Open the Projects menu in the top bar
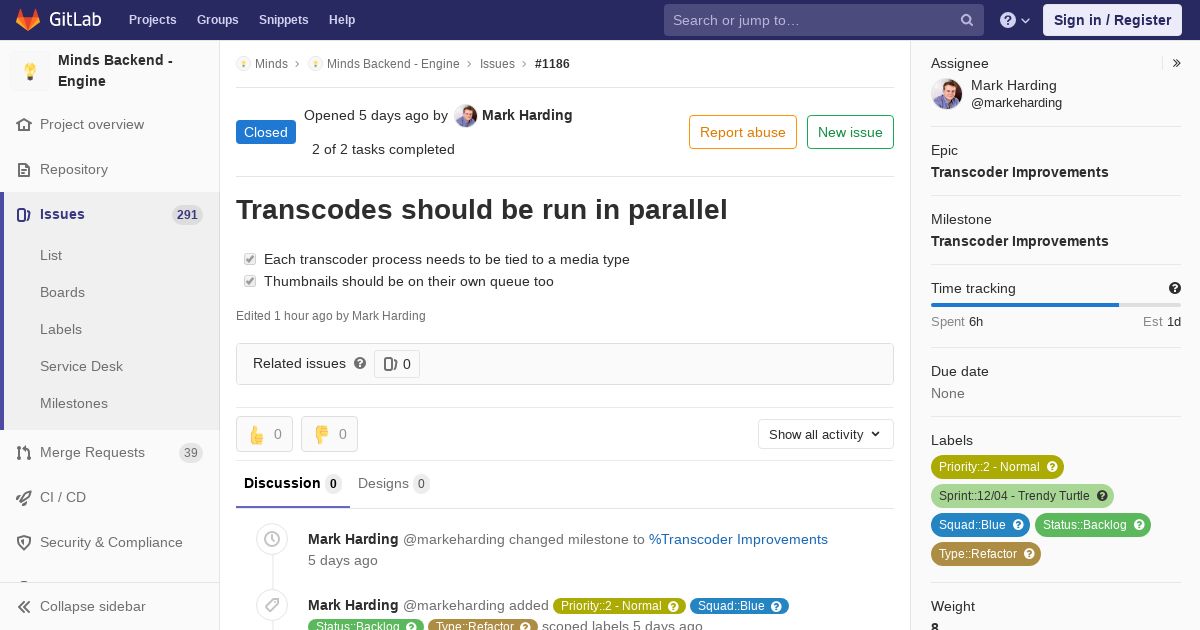The height and width of the screenshot is (630, 1200). click(152, 20)
